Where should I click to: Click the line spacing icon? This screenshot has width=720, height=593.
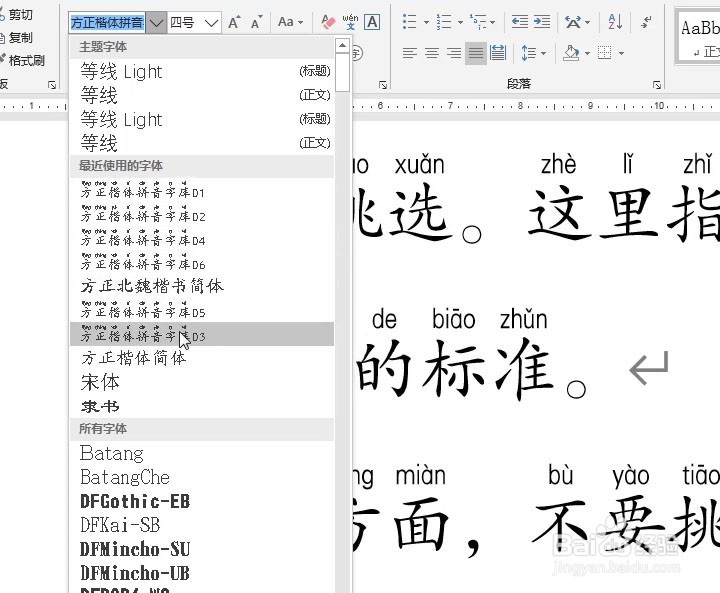(529, 53)
